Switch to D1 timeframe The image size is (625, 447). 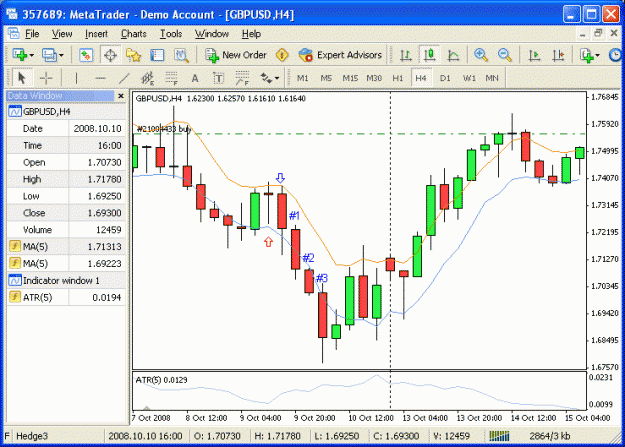[445, 78]
